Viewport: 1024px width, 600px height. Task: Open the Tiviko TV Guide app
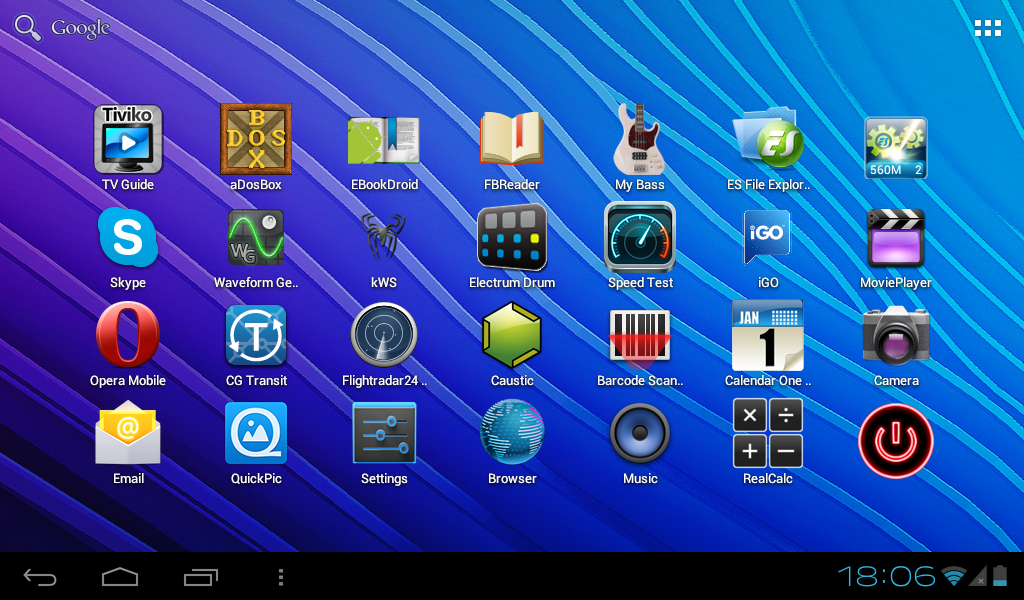coord(128,140)
